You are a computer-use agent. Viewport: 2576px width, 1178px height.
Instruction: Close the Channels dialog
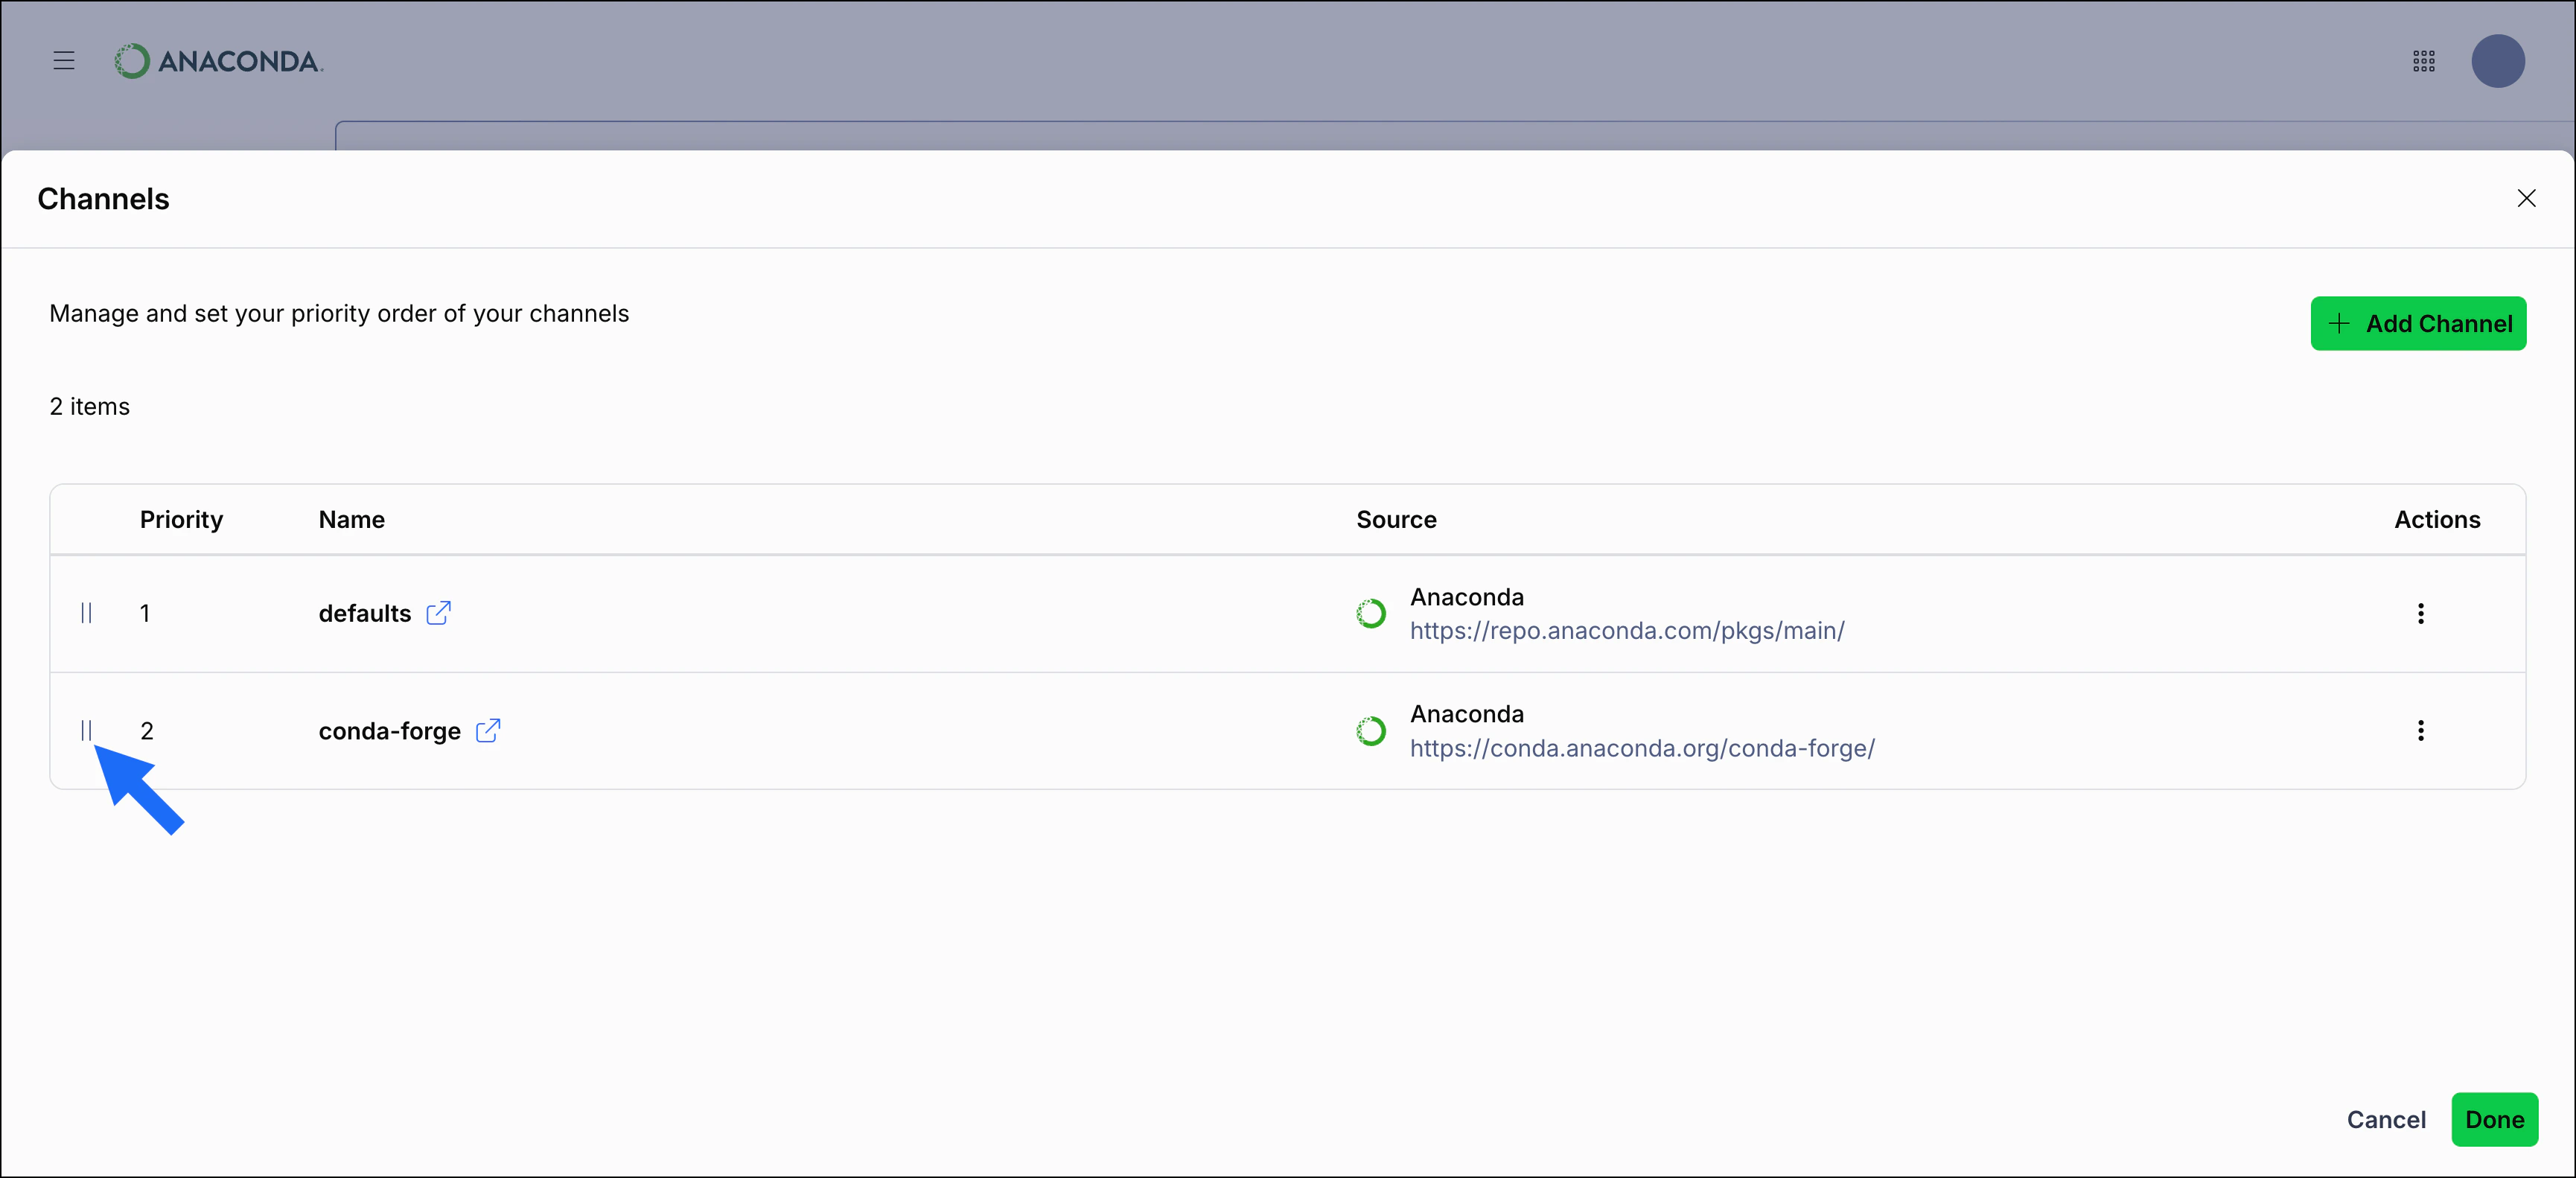tap(2527, 198)
